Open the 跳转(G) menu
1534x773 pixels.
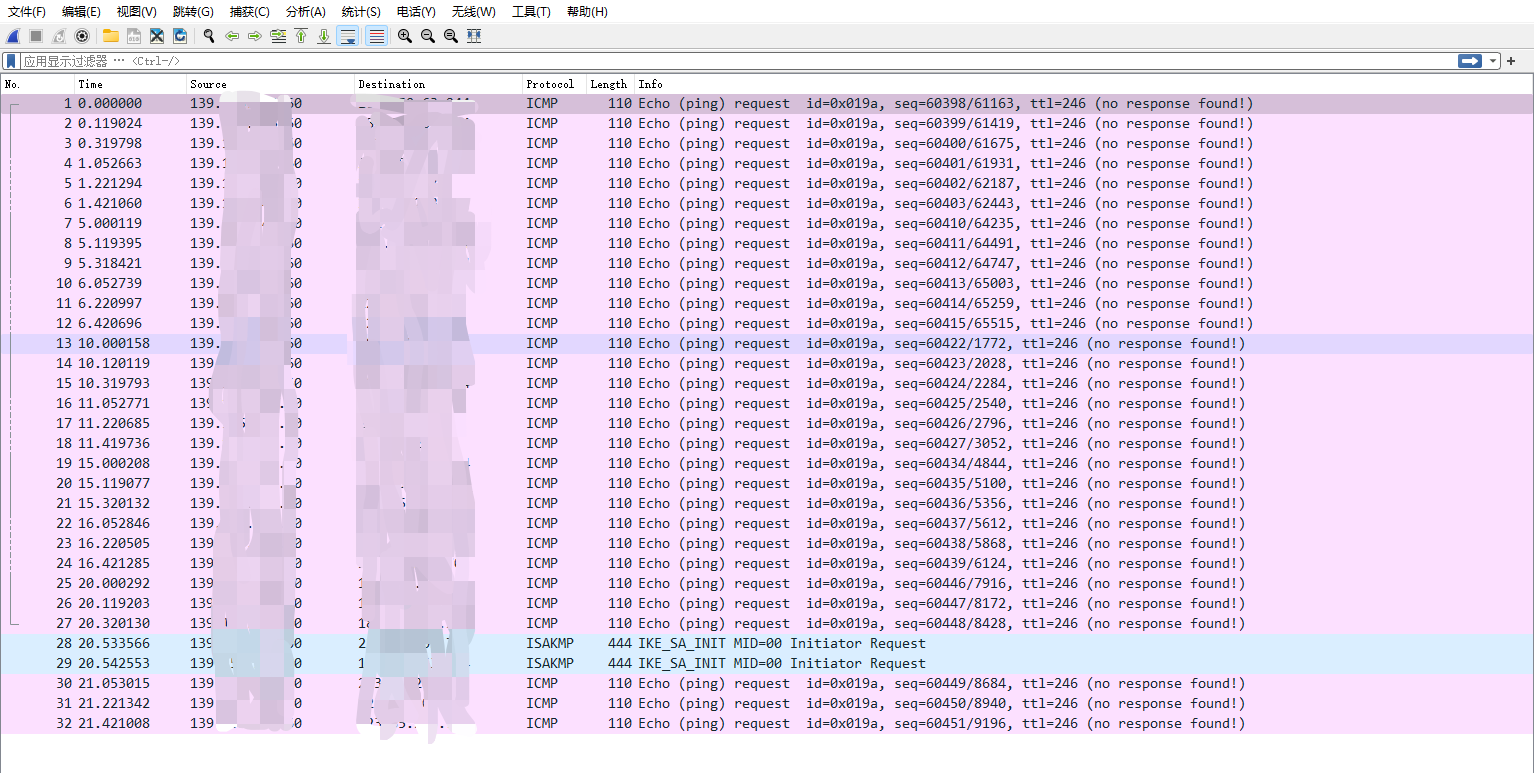pyautogui.click(x=193, y=12)
